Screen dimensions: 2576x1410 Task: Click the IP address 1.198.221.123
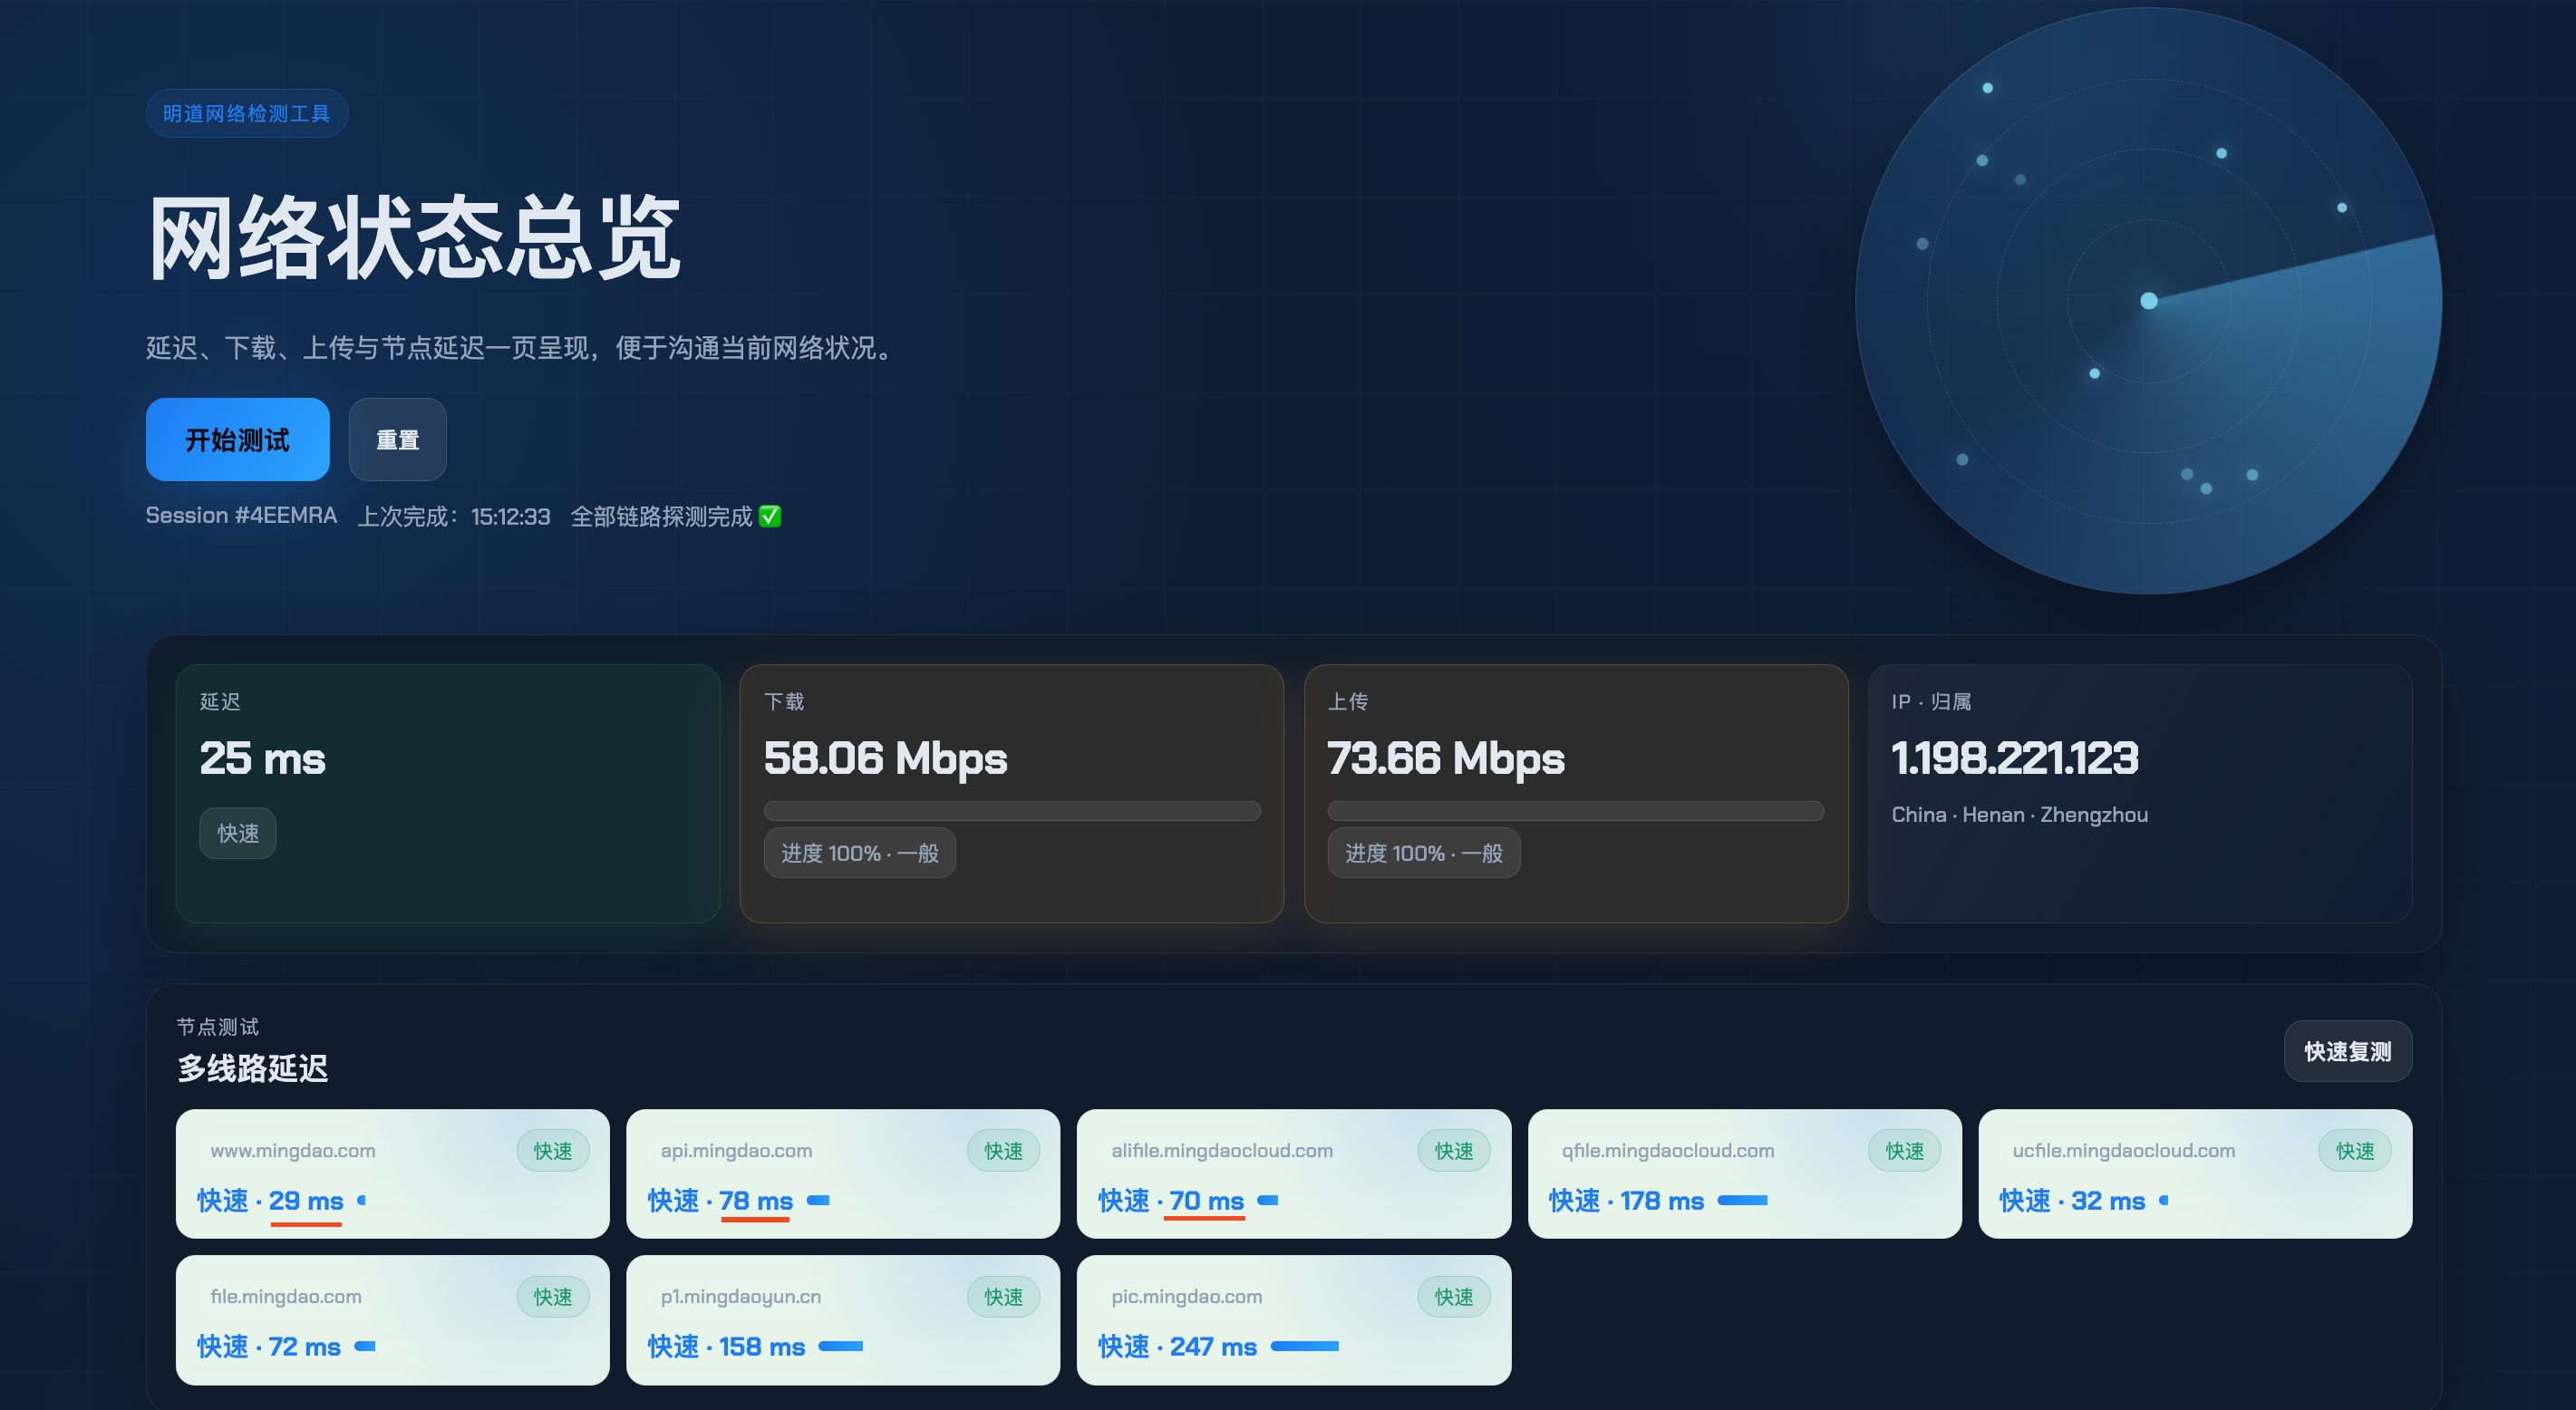point(2014,758)
